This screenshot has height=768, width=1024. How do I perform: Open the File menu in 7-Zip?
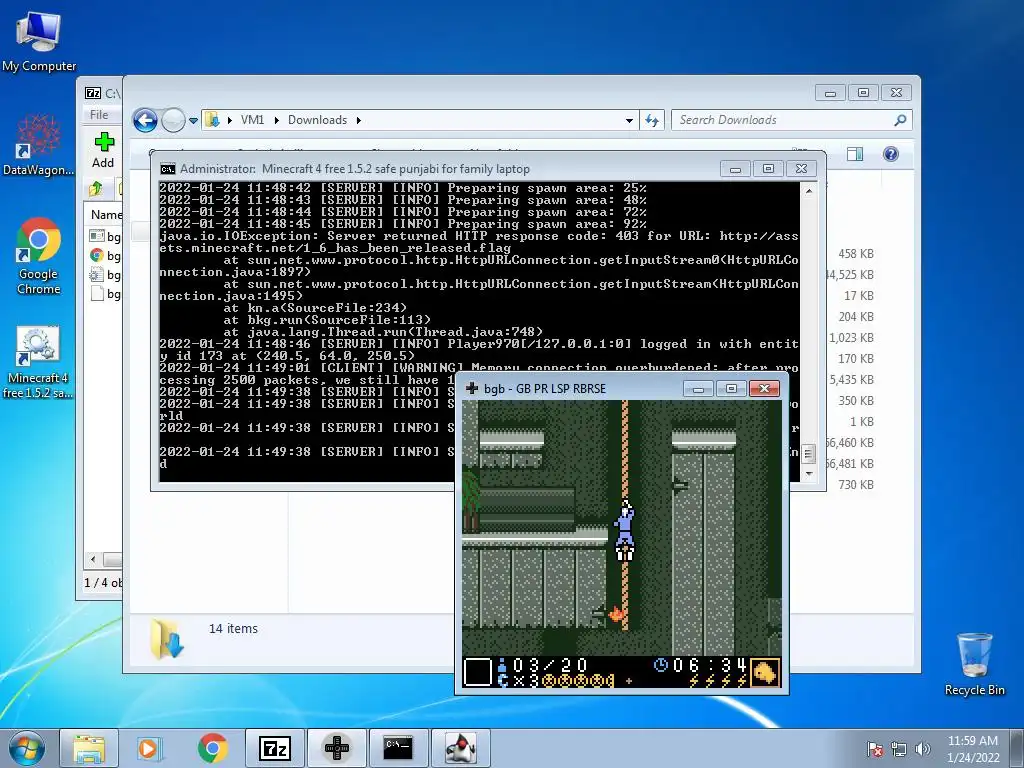pos(99,114)
